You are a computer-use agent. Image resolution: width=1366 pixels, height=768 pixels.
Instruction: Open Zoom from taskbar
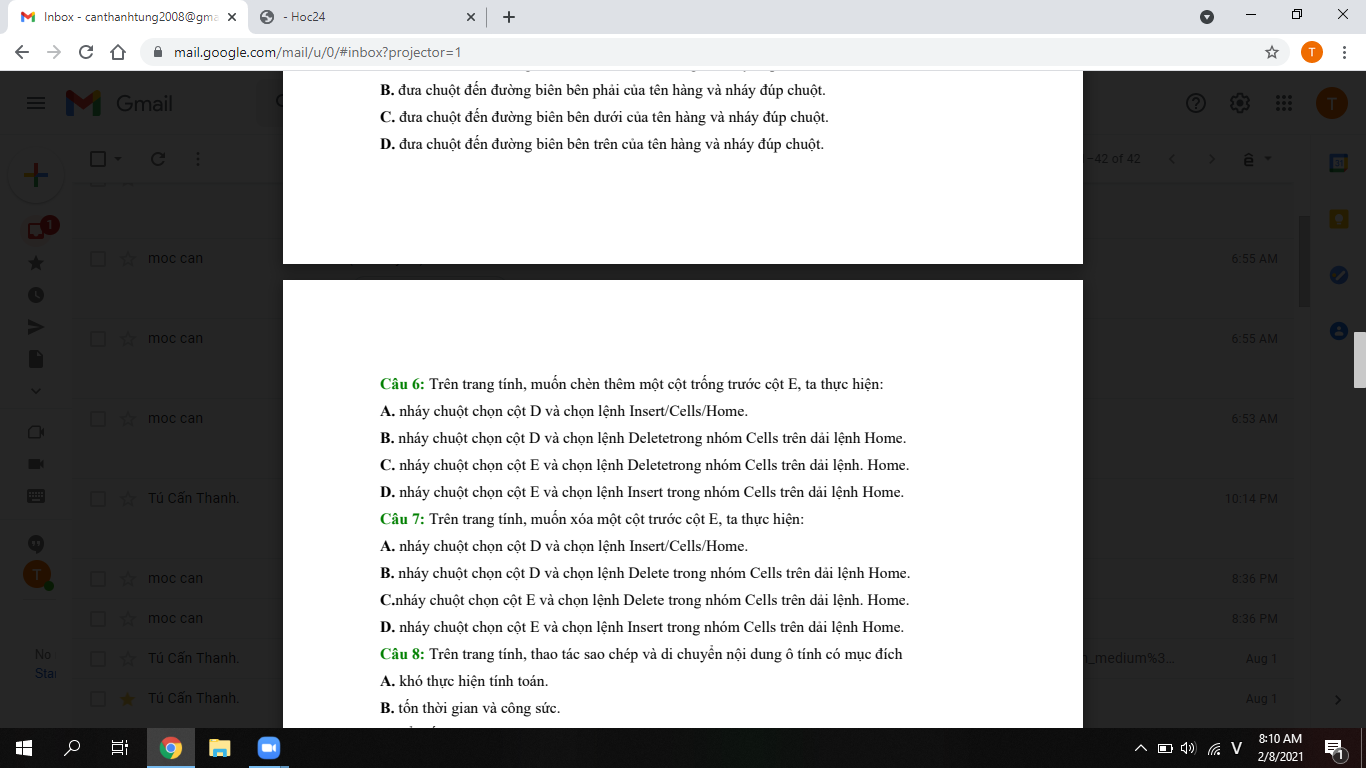pos(268,748)
